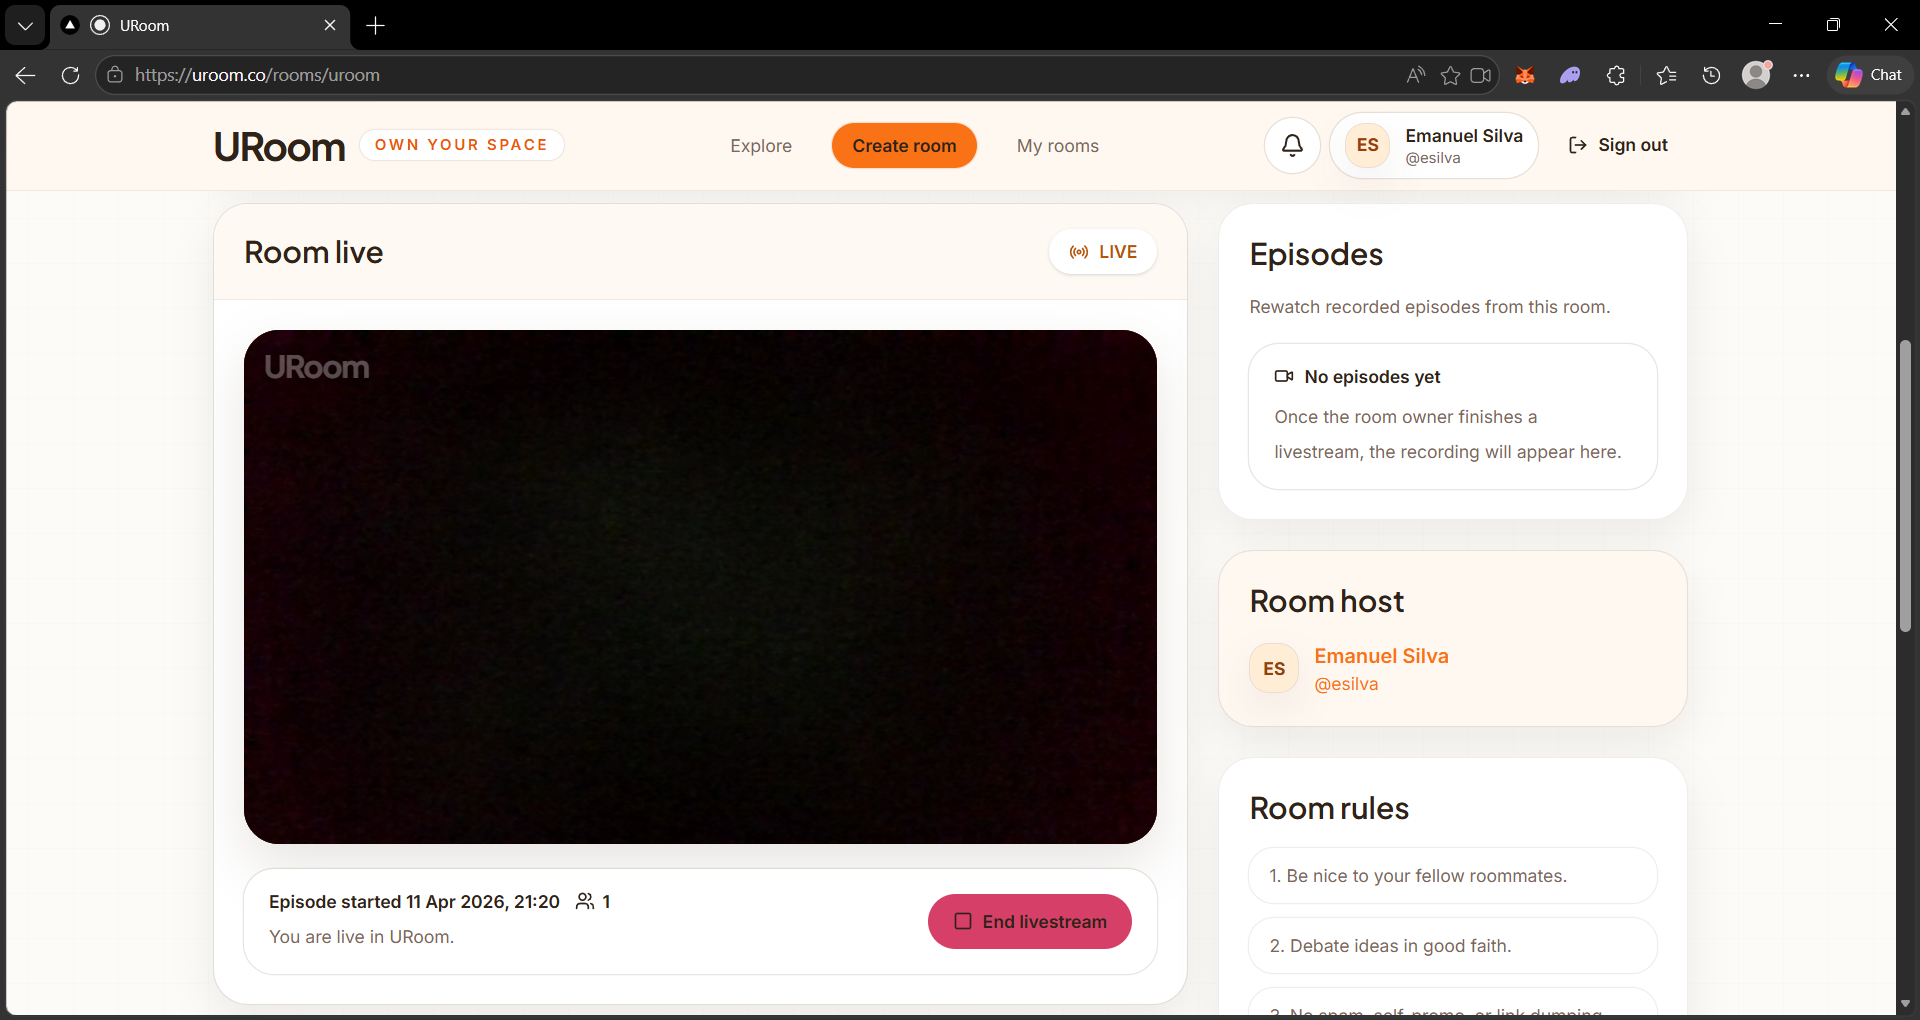The height and width of the screenshot is (1020, 1920).
Task: Open the web capture icon in address bar
Action: tap(1482, 75)
